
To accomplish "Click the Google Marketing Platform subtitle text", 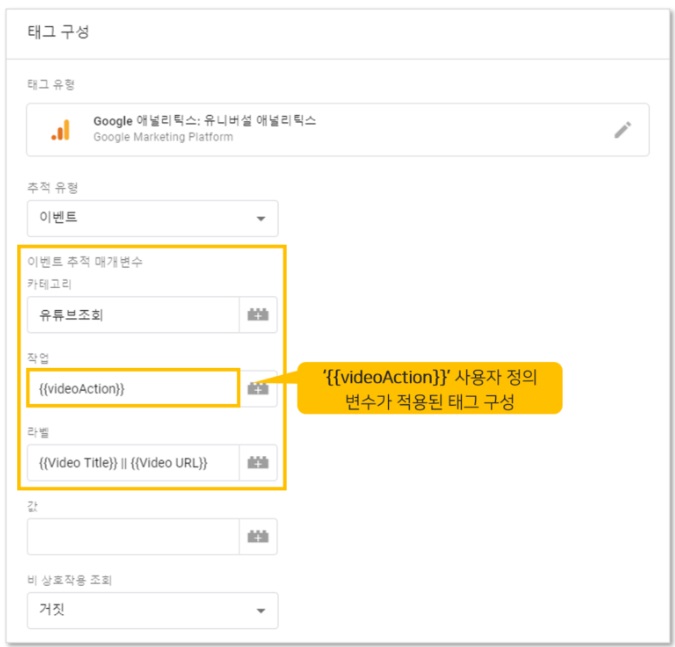I will [x=163, y=137].
